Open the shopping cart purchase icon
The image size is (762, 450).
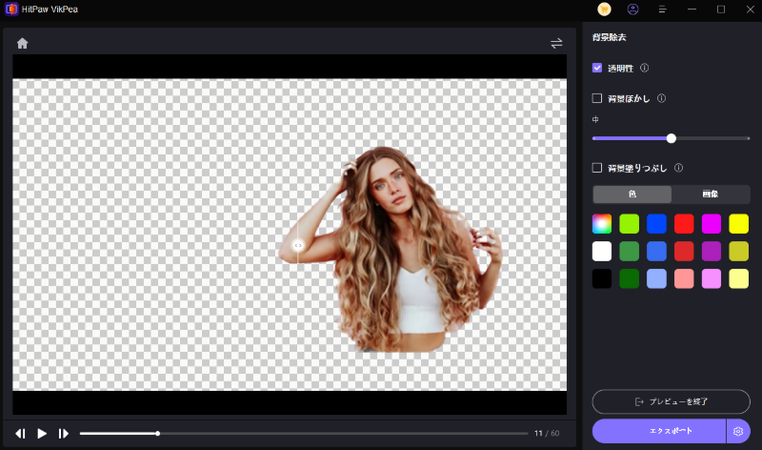604,9
